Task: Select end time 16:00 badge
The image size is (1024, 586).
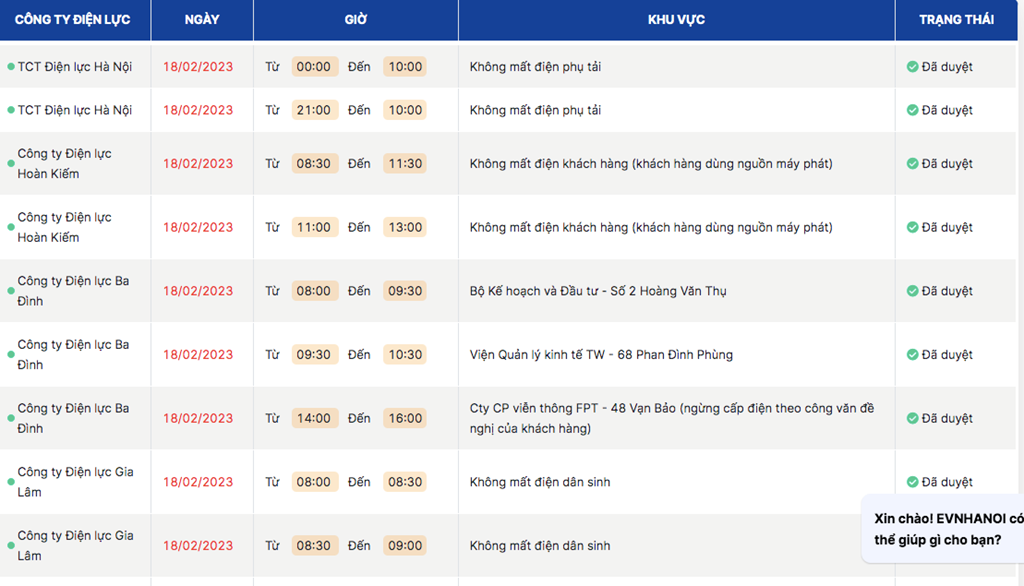Action: tap(405, 418)
